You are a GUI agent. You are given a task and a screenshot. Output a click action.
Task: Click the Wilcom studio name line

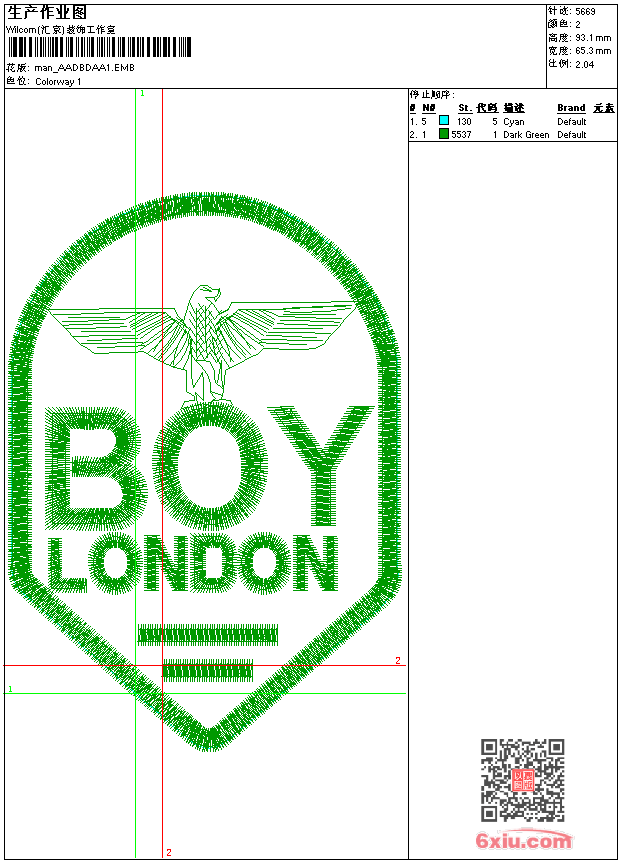[x=61, y=30]
